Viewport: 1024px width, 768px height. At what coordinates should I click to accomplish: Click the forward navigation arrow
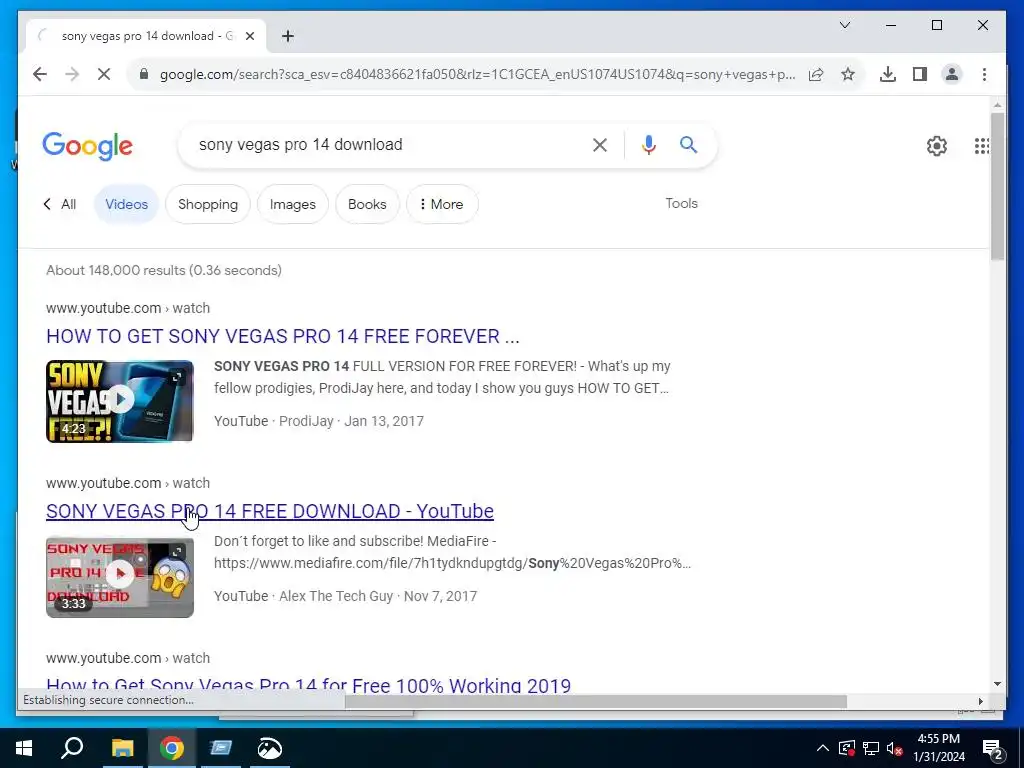pyautogui.click(x=72, y=74)
